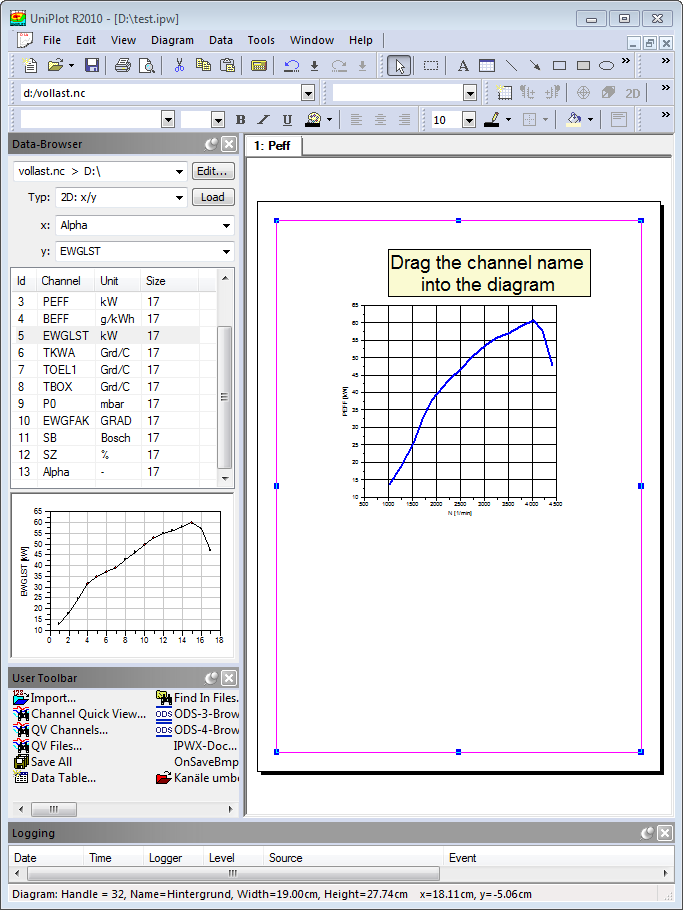Select the Text tool 'A' icon
The image size is (683, 910).
463,66
